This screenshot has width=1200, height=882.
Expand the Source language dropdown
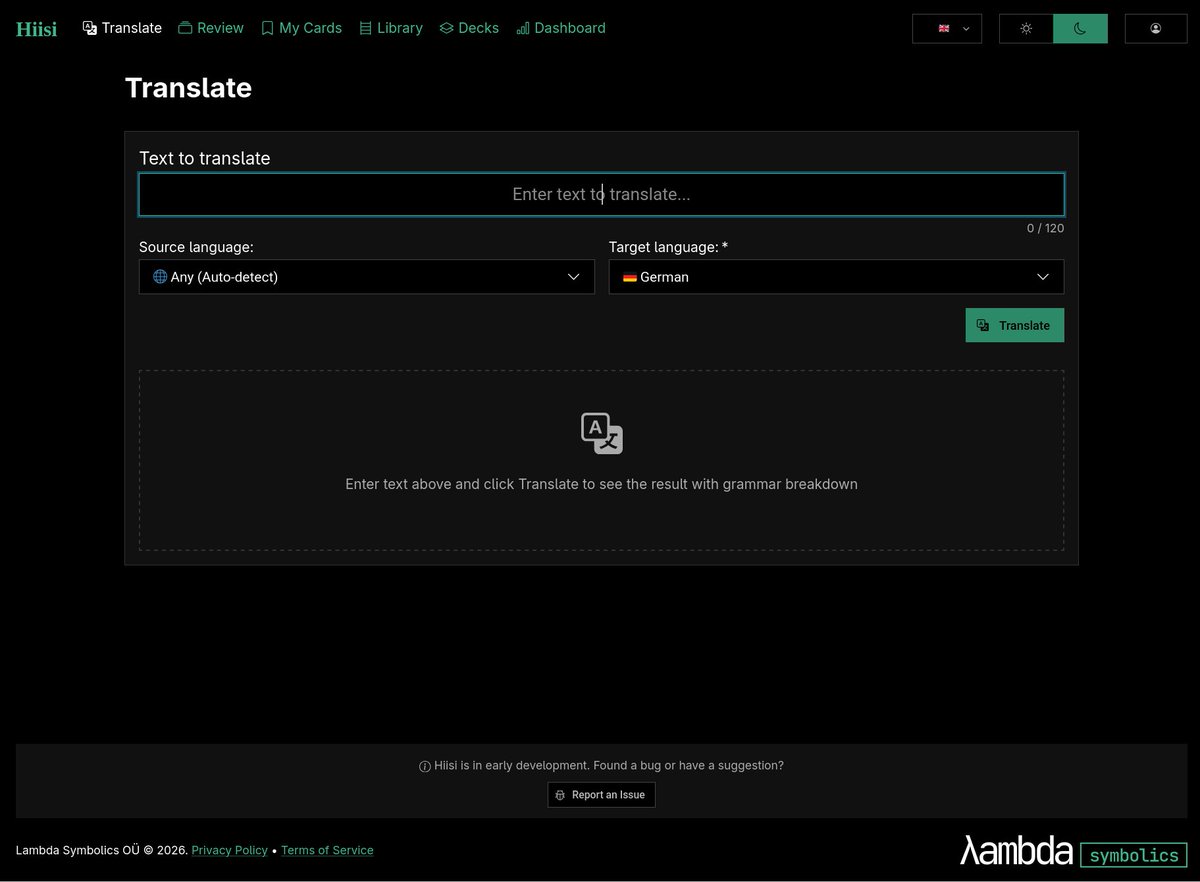[x=366, y=277]
